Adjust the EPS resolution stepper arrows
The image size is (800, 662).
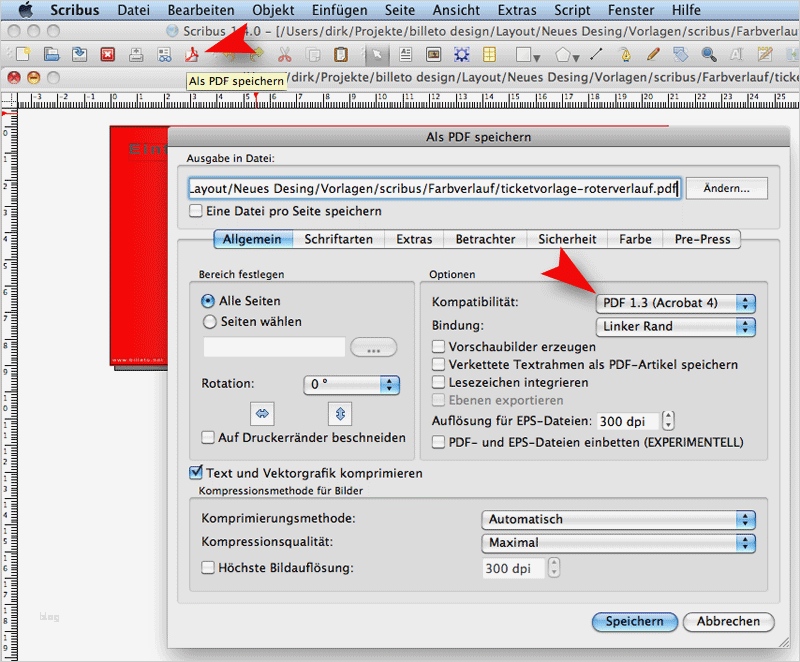[668, 421]
